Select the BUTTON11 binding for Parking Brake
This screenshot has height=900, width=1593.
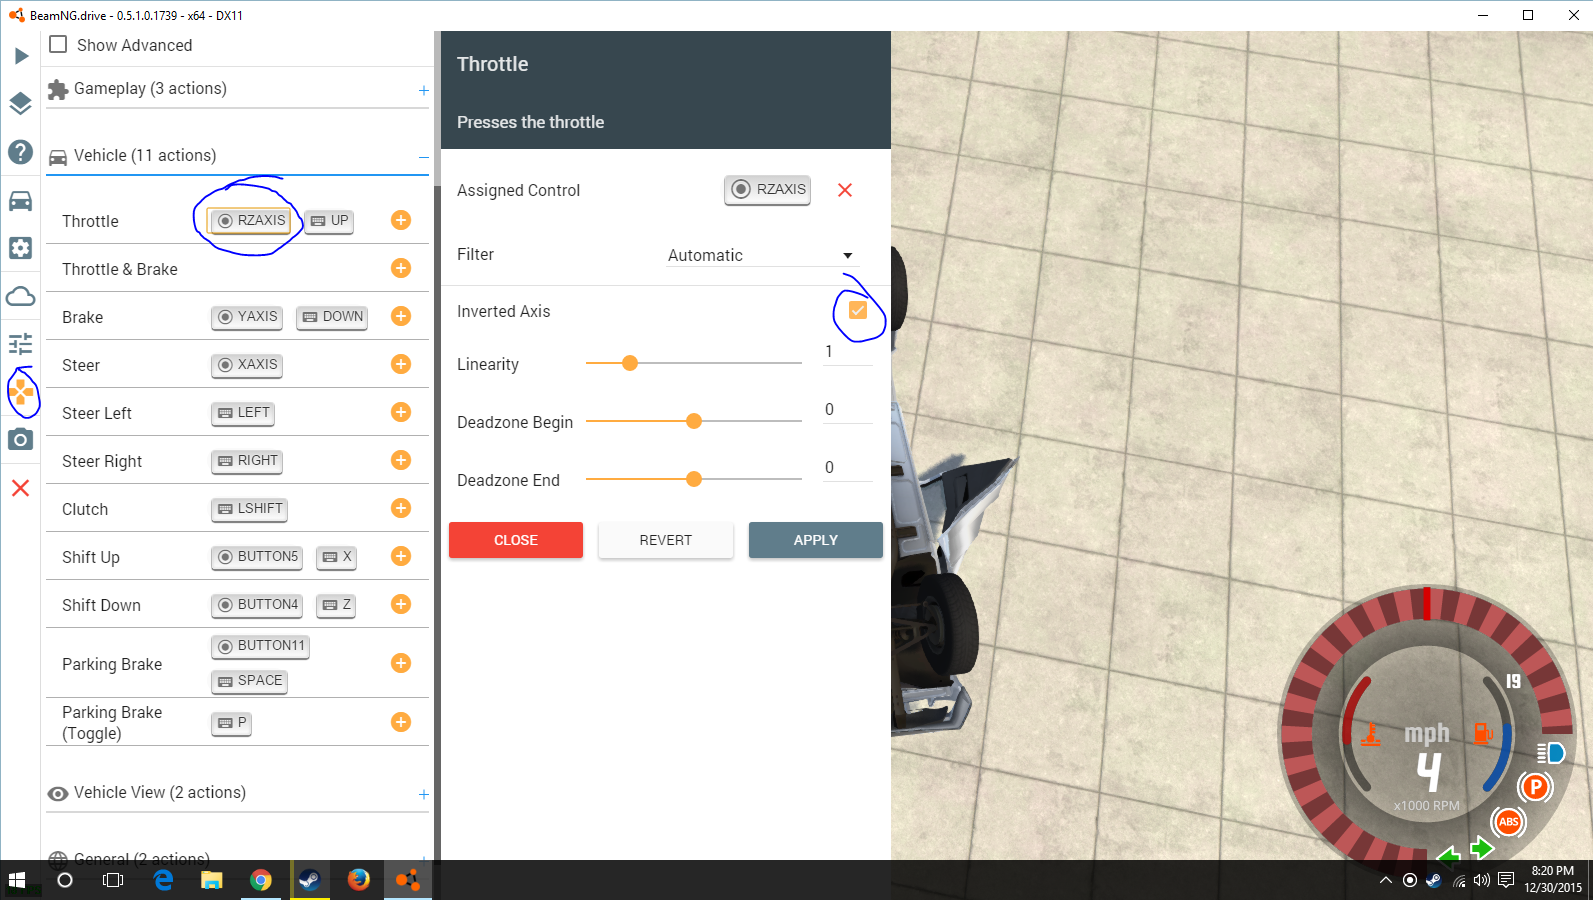(x=260, y=646)
